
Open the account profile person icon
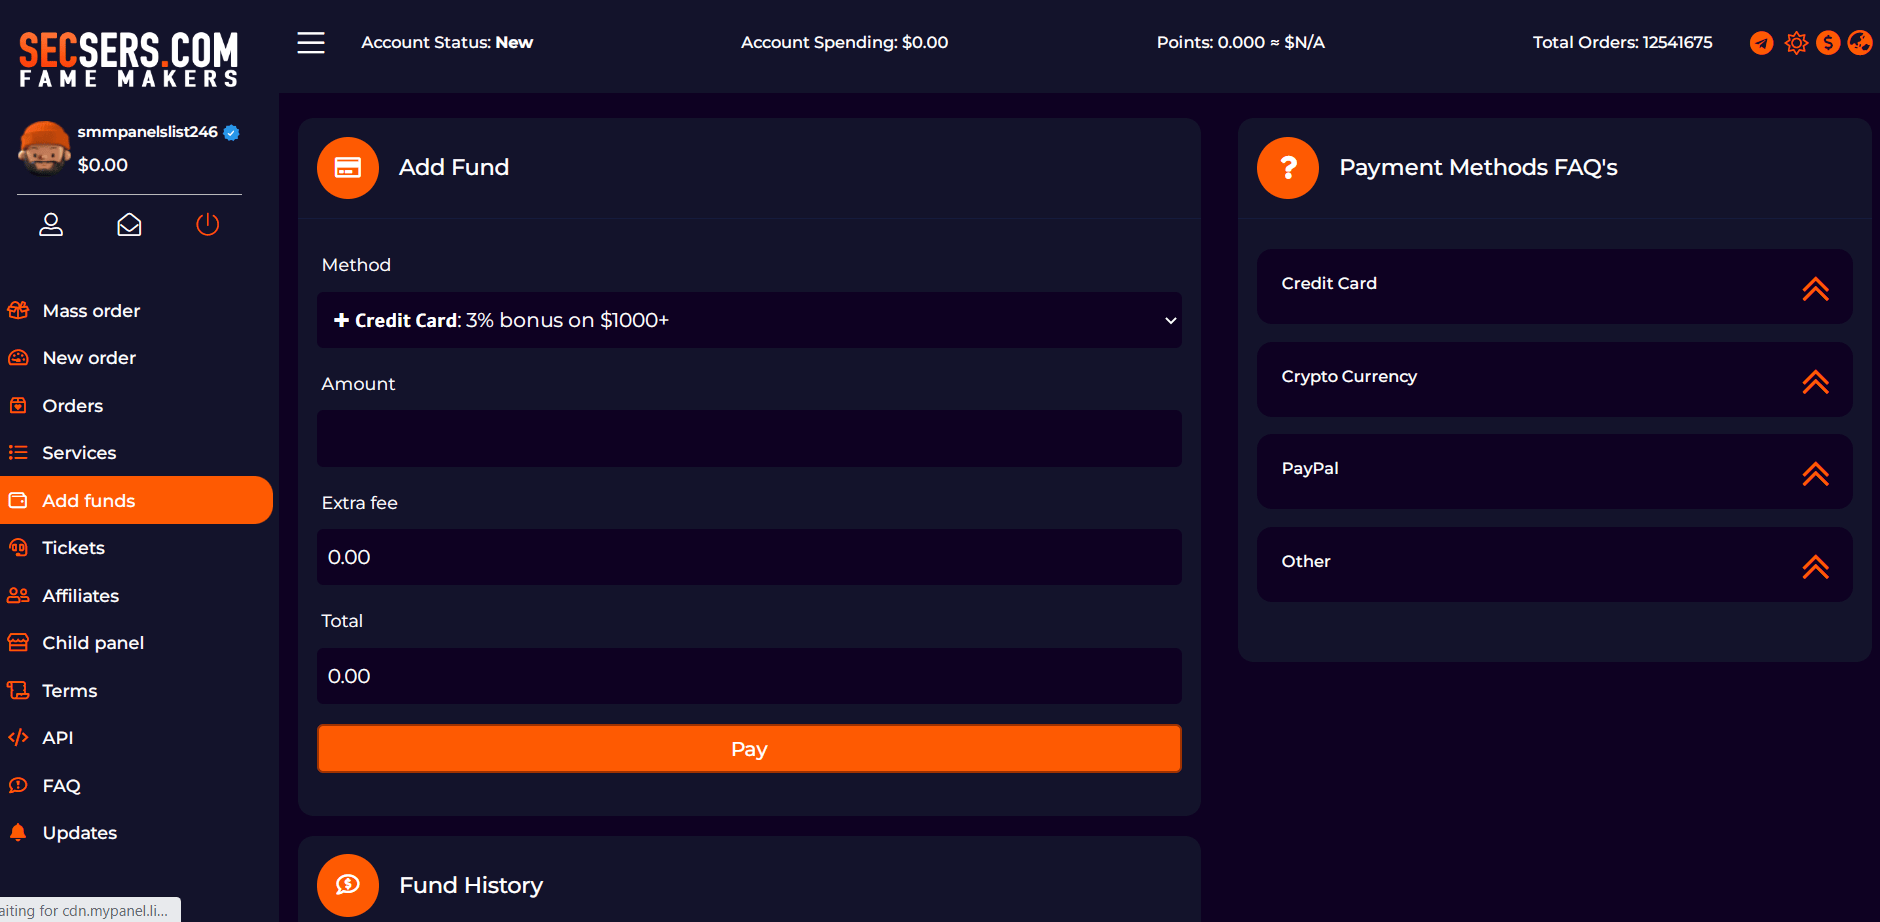click(51, 225)
